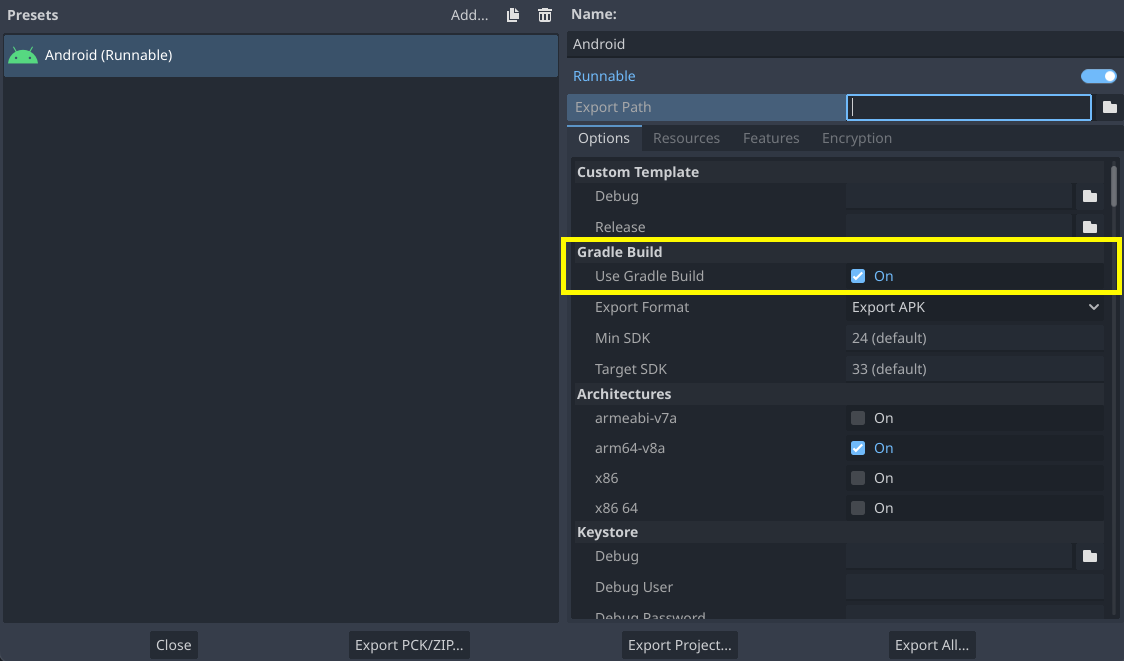The image size is (1124, 661).
Task: Open the Features tab
Action: [770, 138]
